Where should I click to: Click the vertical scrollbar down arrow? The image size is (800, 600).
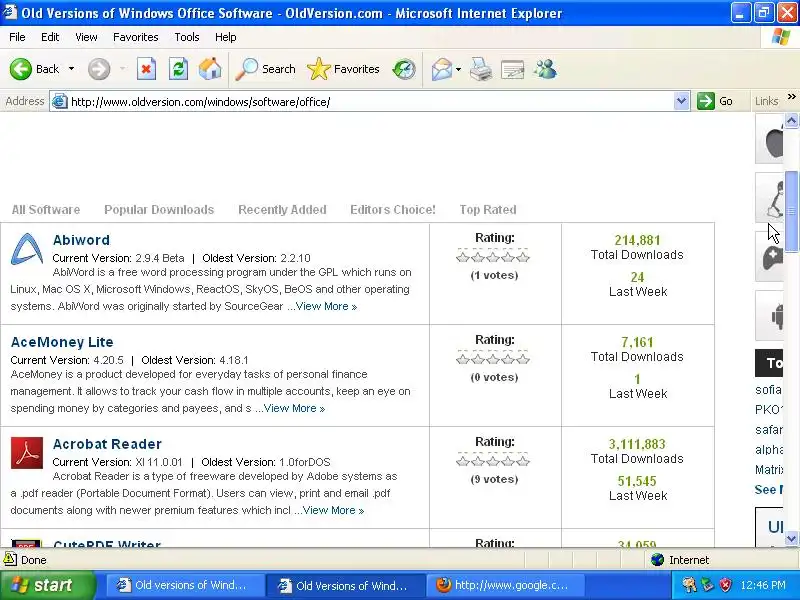[791, 538]
